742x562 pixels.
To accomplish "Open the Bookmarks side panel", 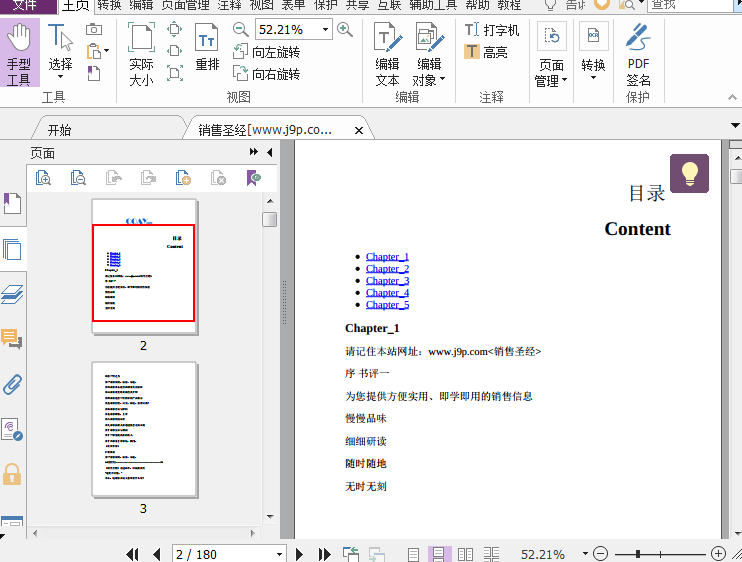I will (x=12, y=203).
